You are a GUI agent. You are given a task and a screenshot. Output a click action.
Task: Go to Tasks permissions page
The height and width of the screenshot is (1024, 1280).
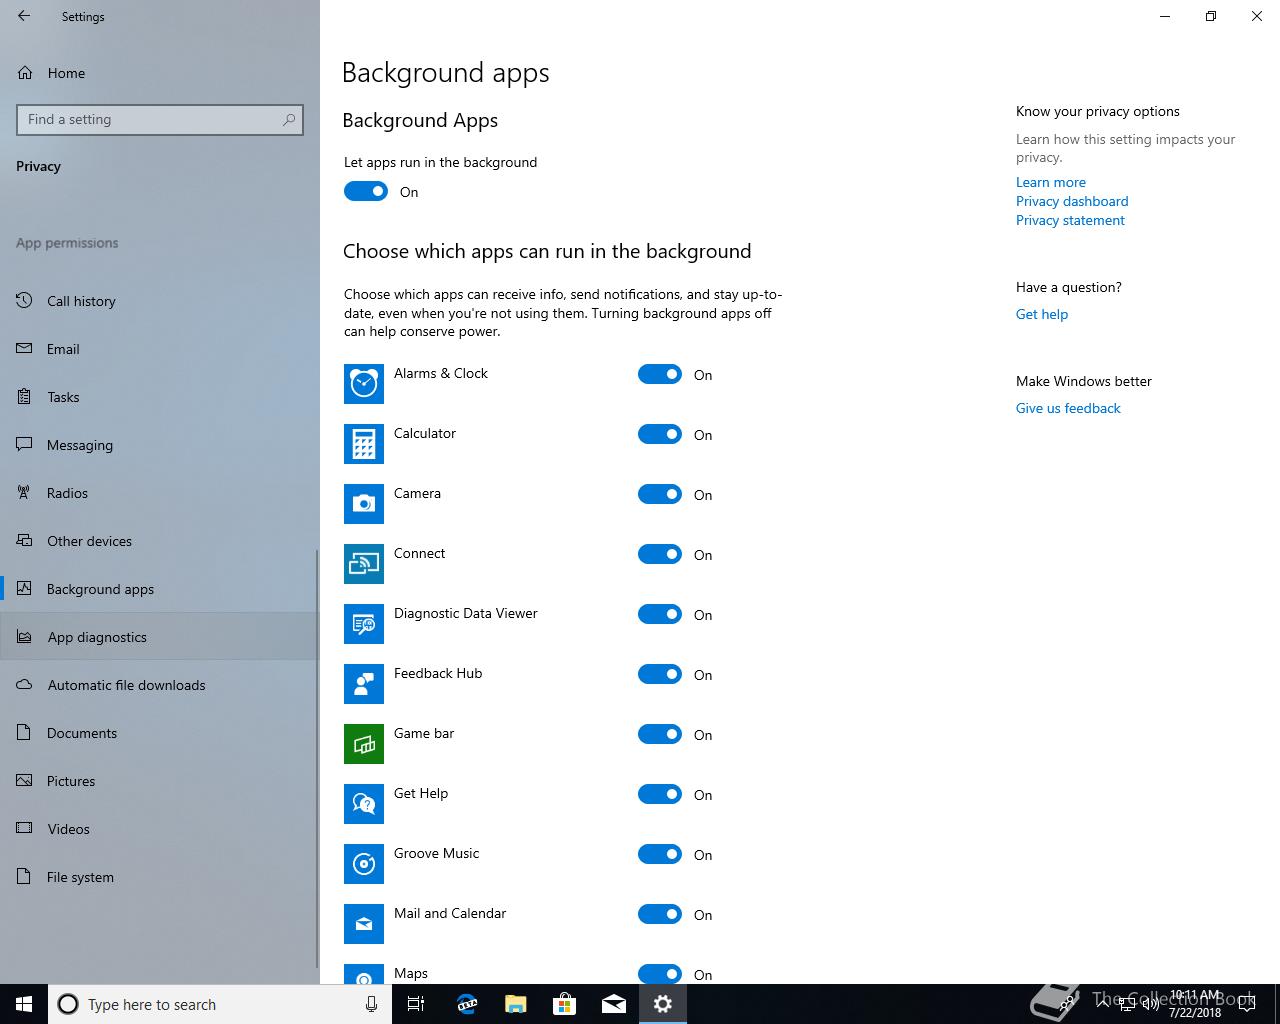coord(158,397)
